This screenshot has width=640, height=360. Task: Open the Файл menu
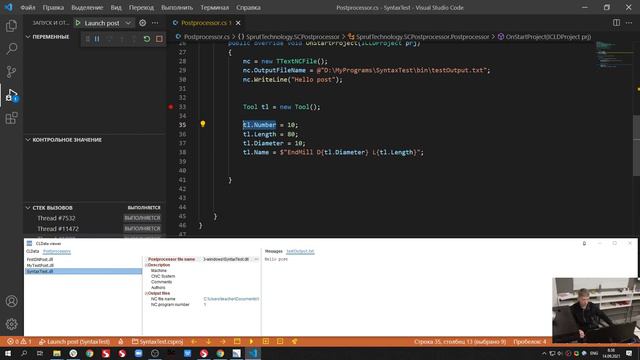coord(28,7)
